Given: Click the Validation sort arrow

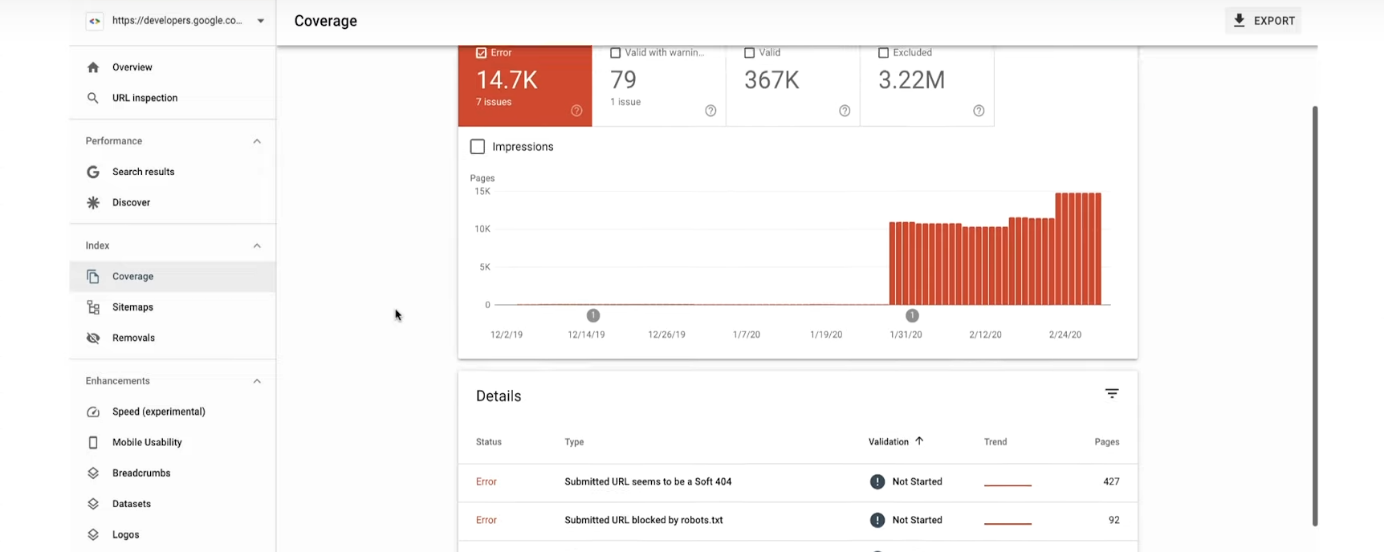Looking at the screenshot, I should [919, 441].
